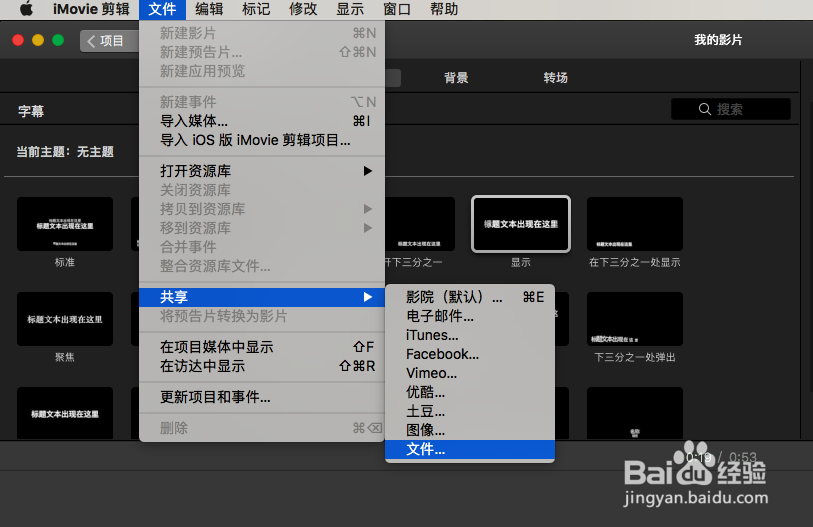The width and height of the screenshot is (813, 527).
Task: Click the 字幕 heading
Action: tap(31, 111)
